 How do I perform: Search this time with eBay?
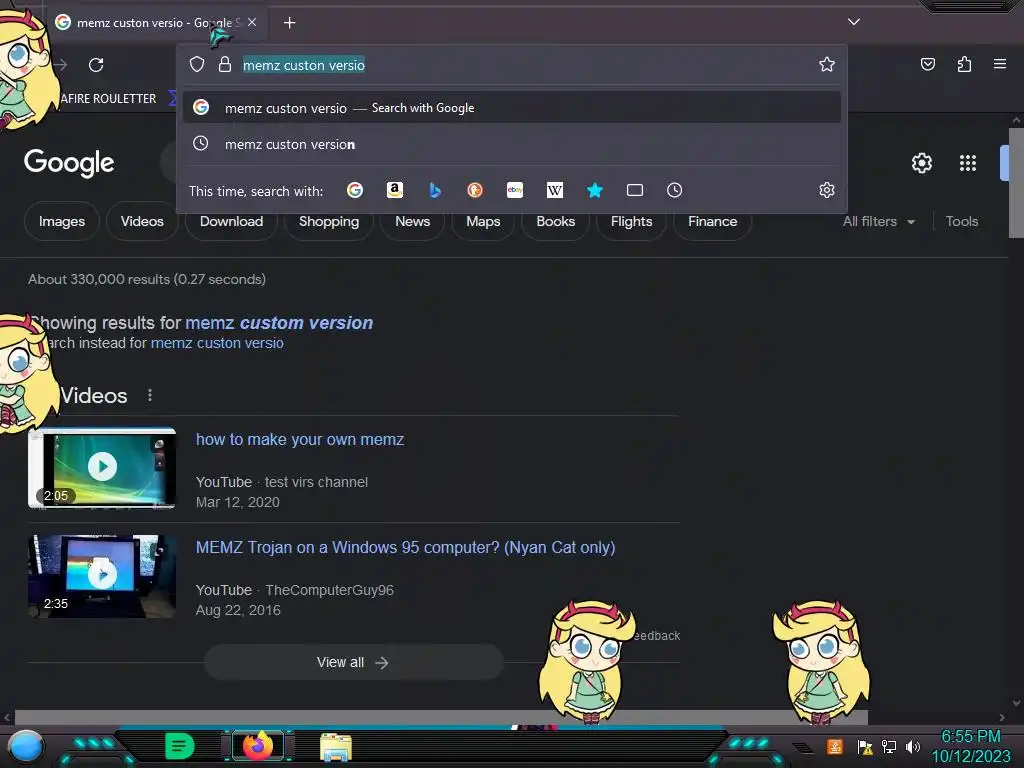pos(515,190)
